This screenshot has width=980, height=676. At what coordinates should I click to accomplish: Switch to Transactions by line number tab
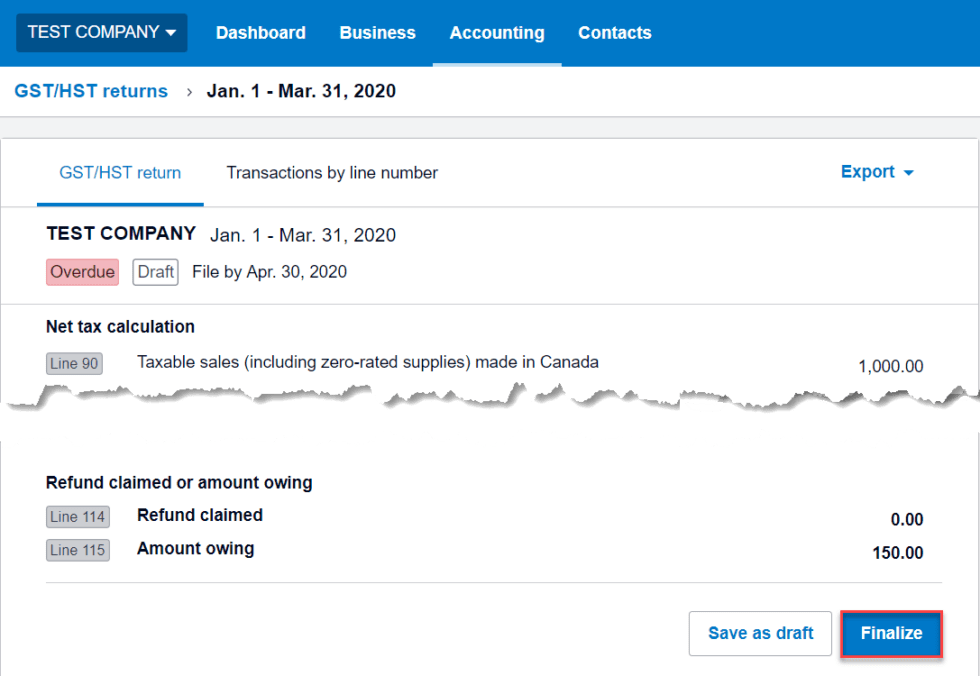(331, 172)
